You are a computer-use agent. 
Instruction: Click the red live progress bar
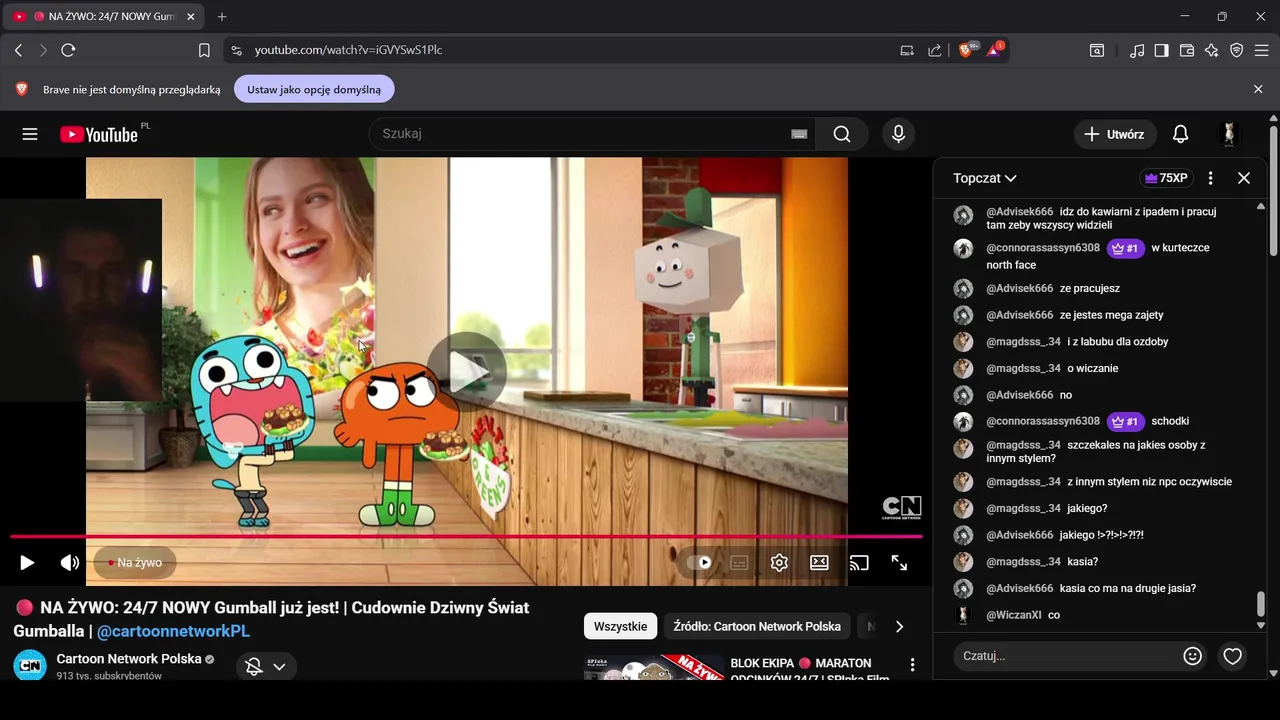[466, 537]
